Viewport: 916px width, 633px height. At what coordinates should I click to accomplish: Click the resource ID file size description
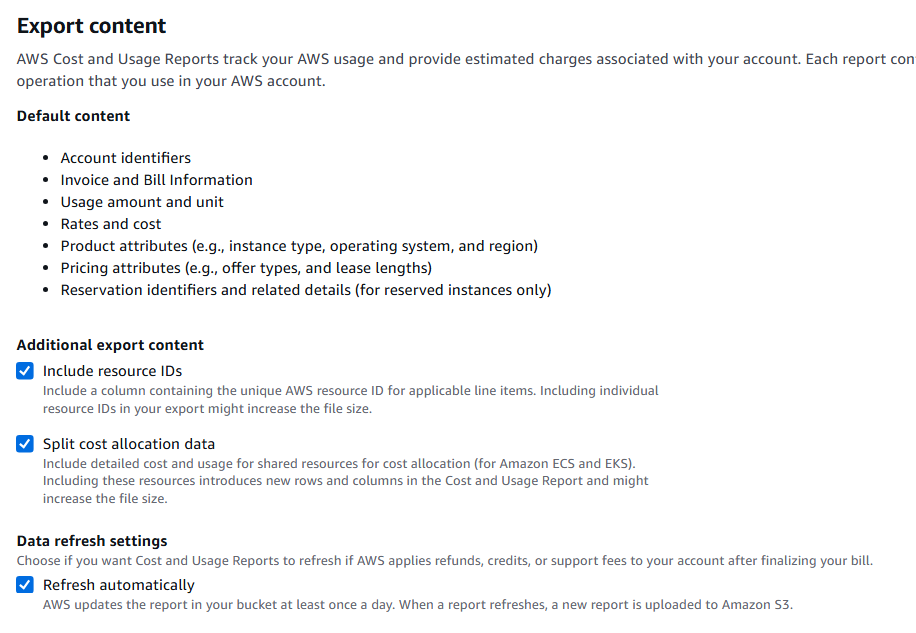tap(350, 399)
